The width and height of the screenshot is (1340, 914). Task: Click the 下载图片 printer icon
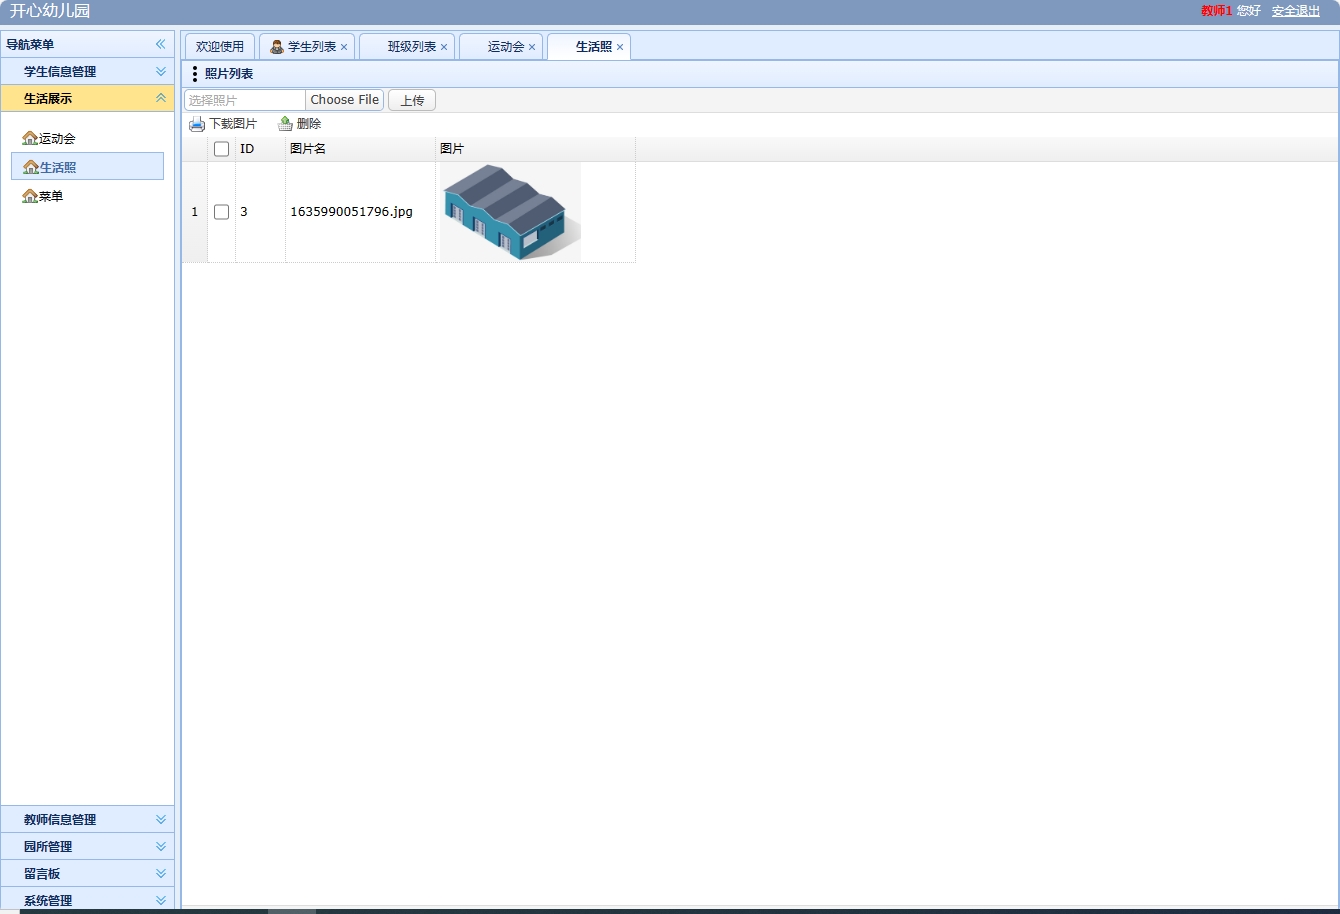tap(197, 124)
